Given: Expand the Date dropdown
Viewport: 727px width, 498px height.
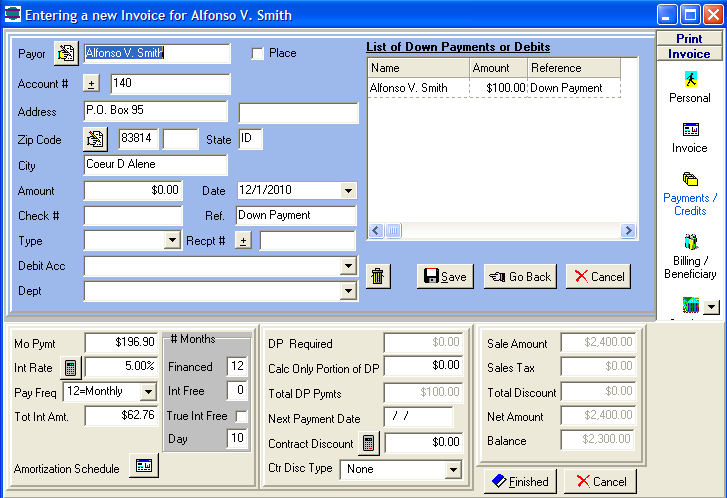Looking at the screenshot, I should tap(348, 190).
